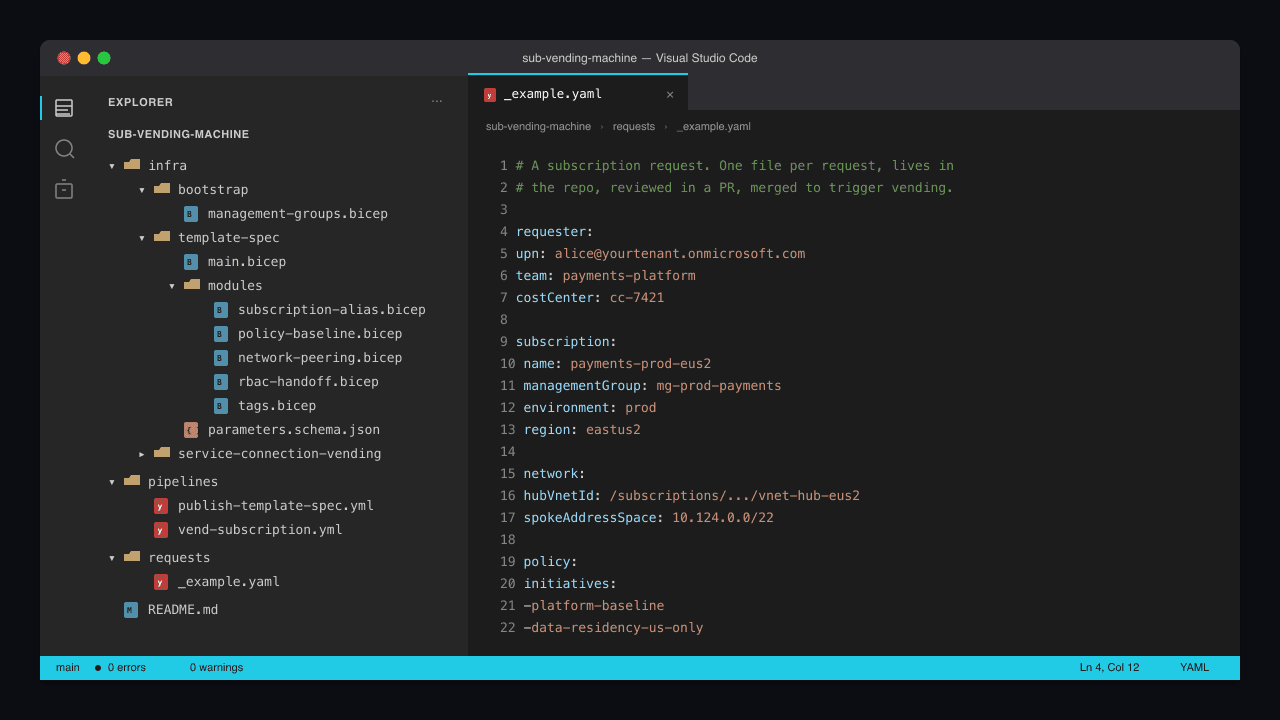Open publish-template-spec.yml file
The height and width of the screenshot is (720, 1280).
(x=275, y=506)
